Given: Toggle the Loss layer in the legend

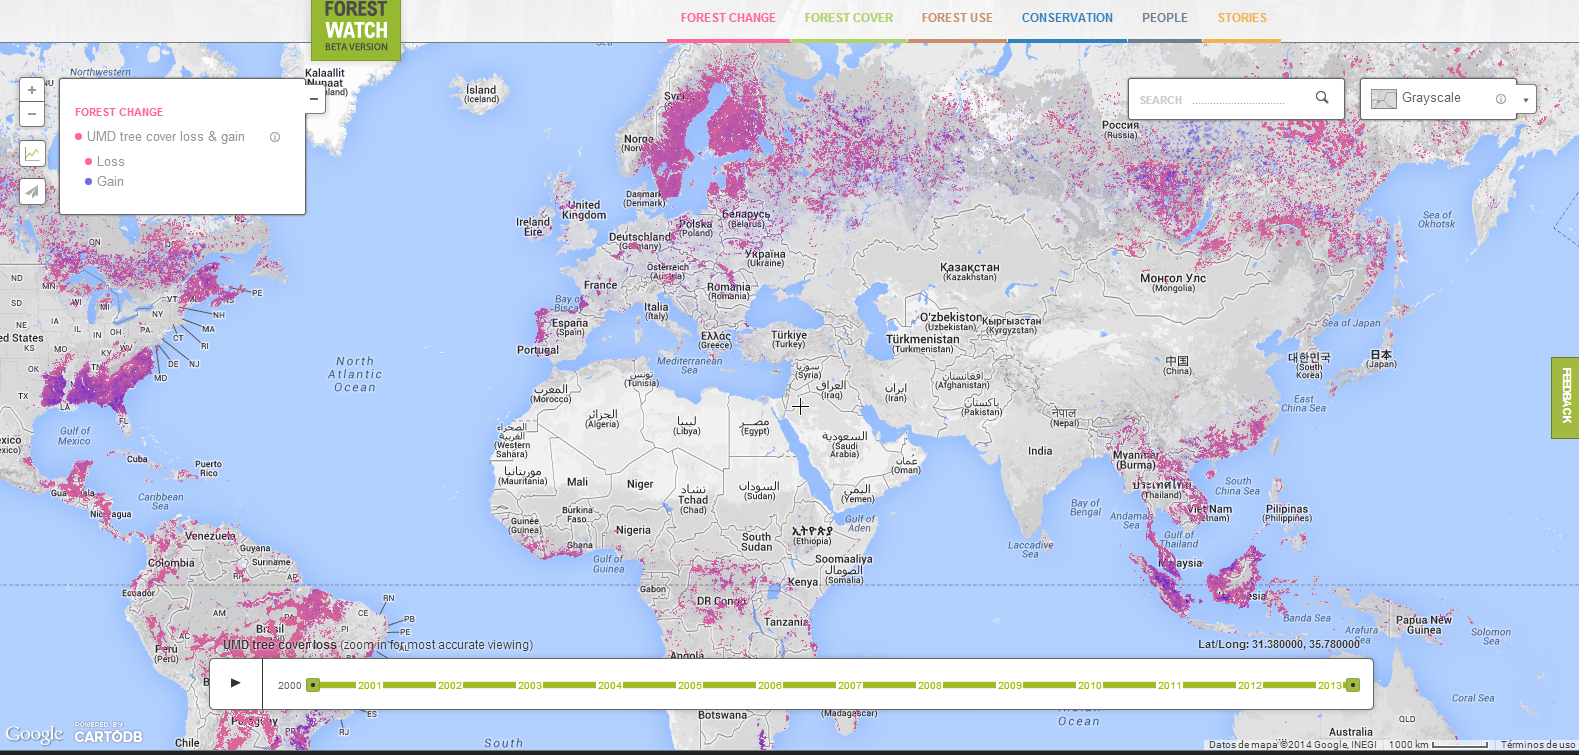Looking at the screenshot, I should 110,162.
